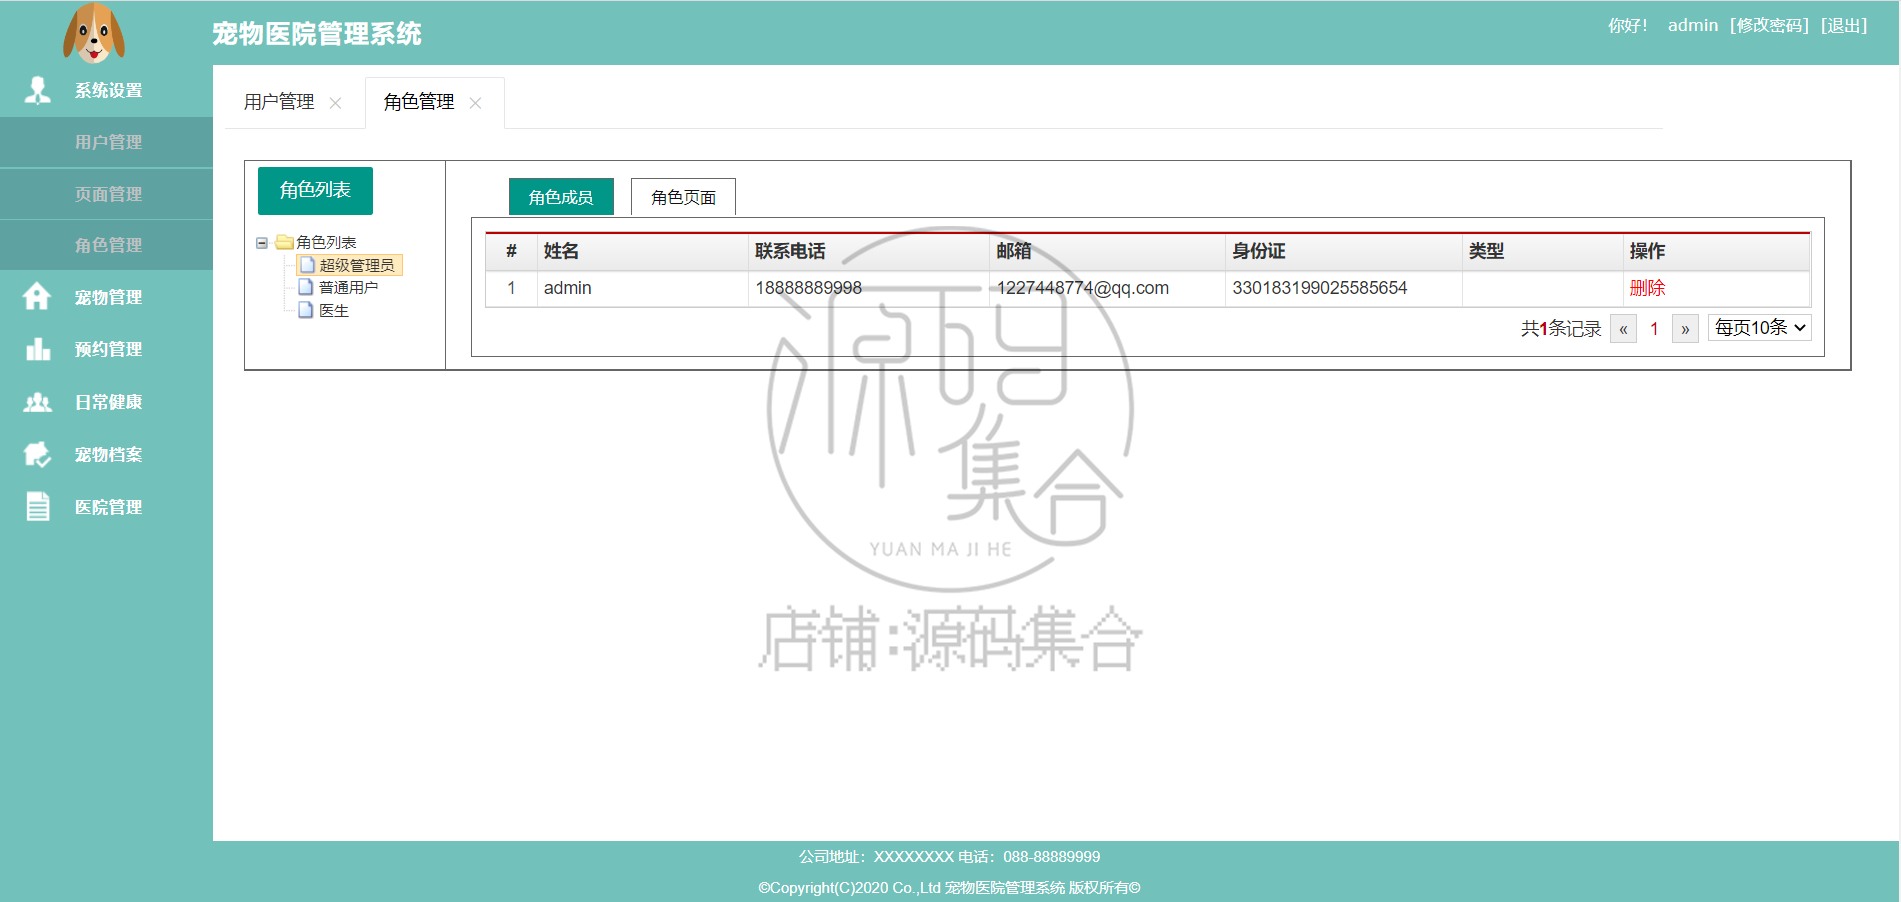
Task: Click the green 角色列表 button
Action: [x=315, y=190]
